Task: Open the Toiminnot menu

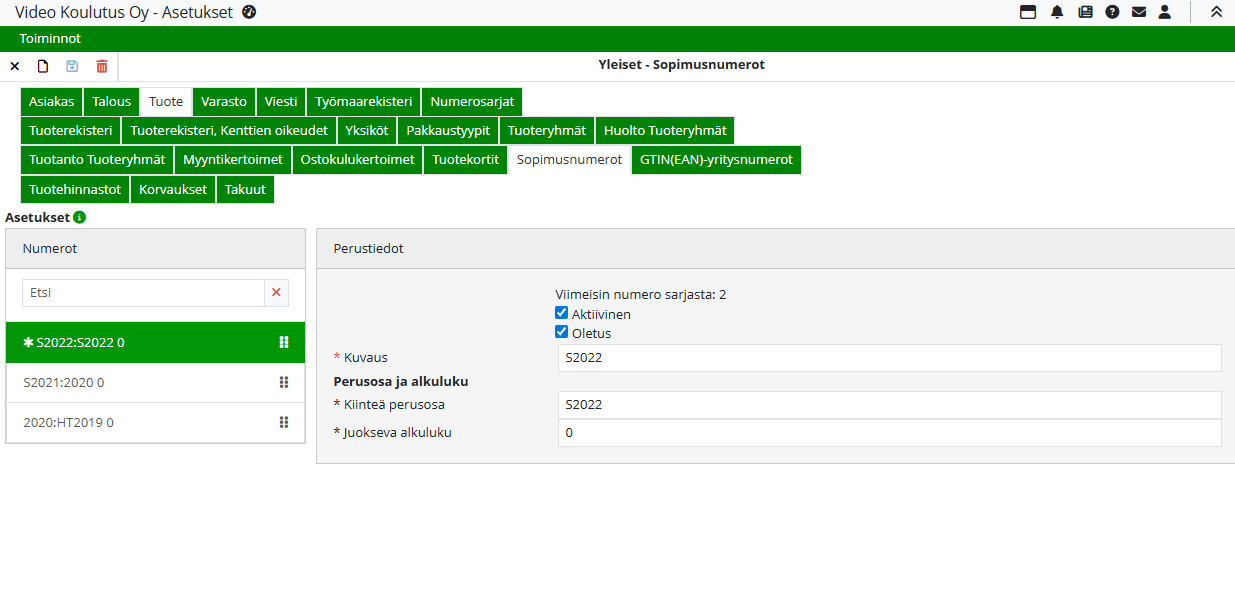Action: [x=50, y=39]
